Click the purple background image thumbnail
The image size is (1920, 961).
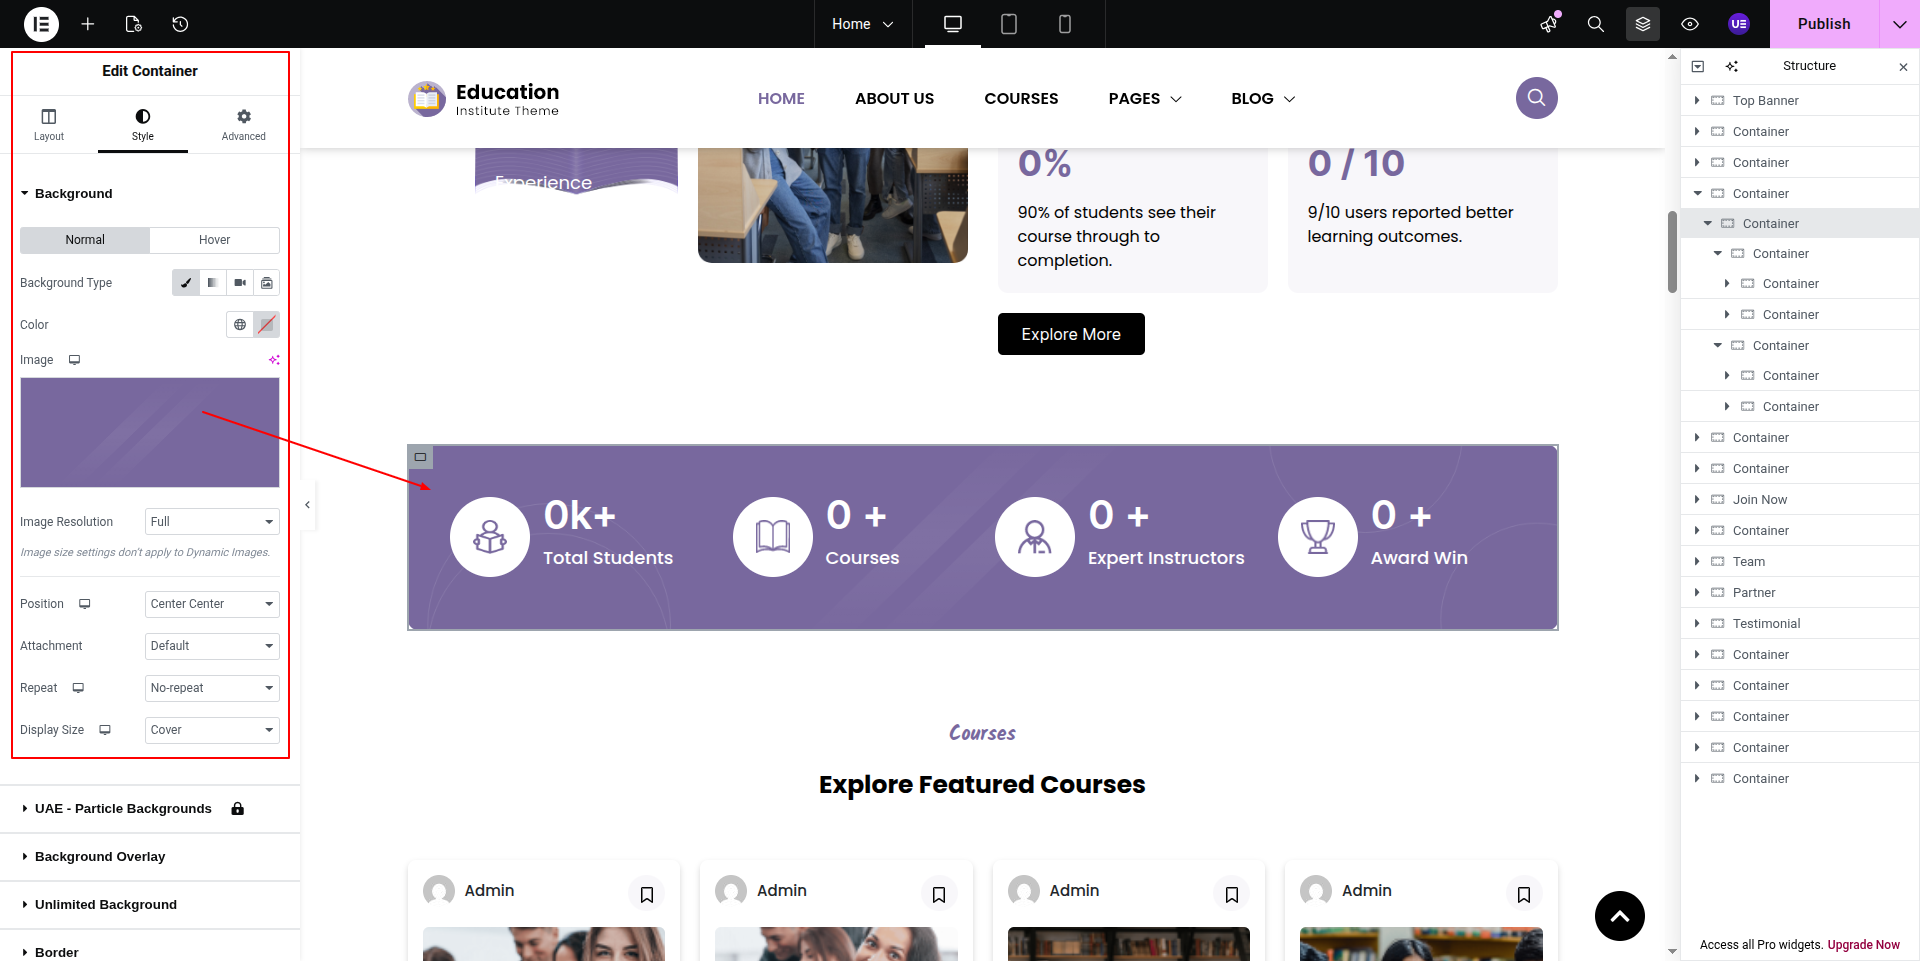pos(150,432)
